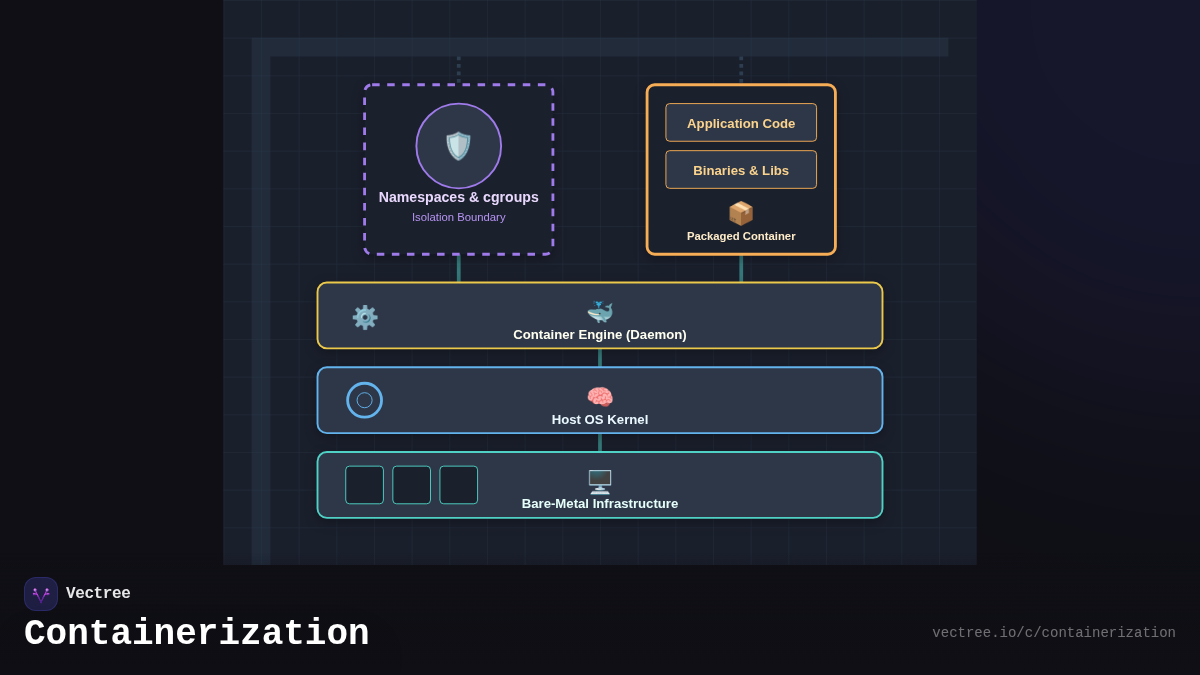1200x675 pixels.
Task: Click the Containerization title text
Action: [197, 634]
